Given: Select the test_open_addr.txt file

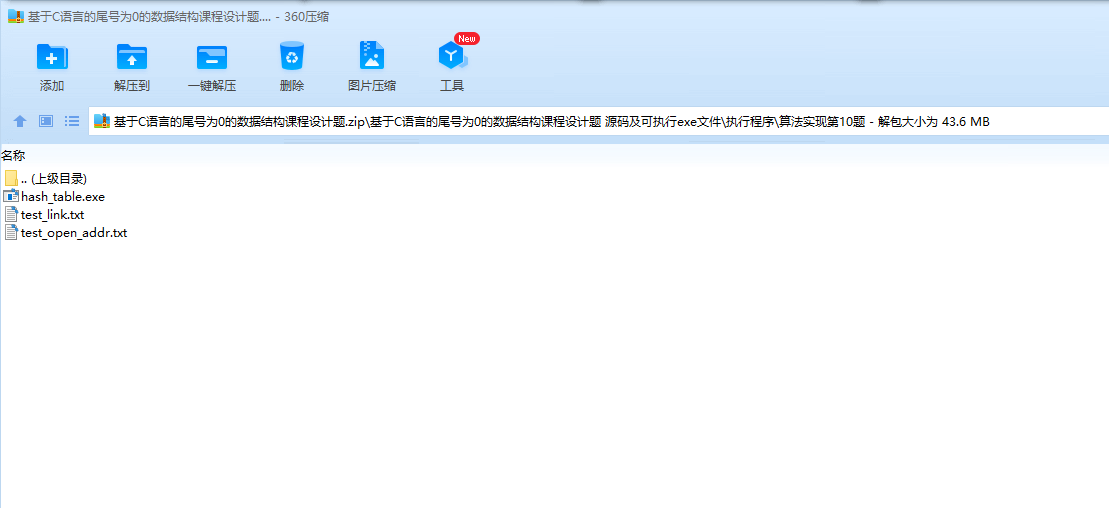Looking at the screenshot, I should pos(65,232).
